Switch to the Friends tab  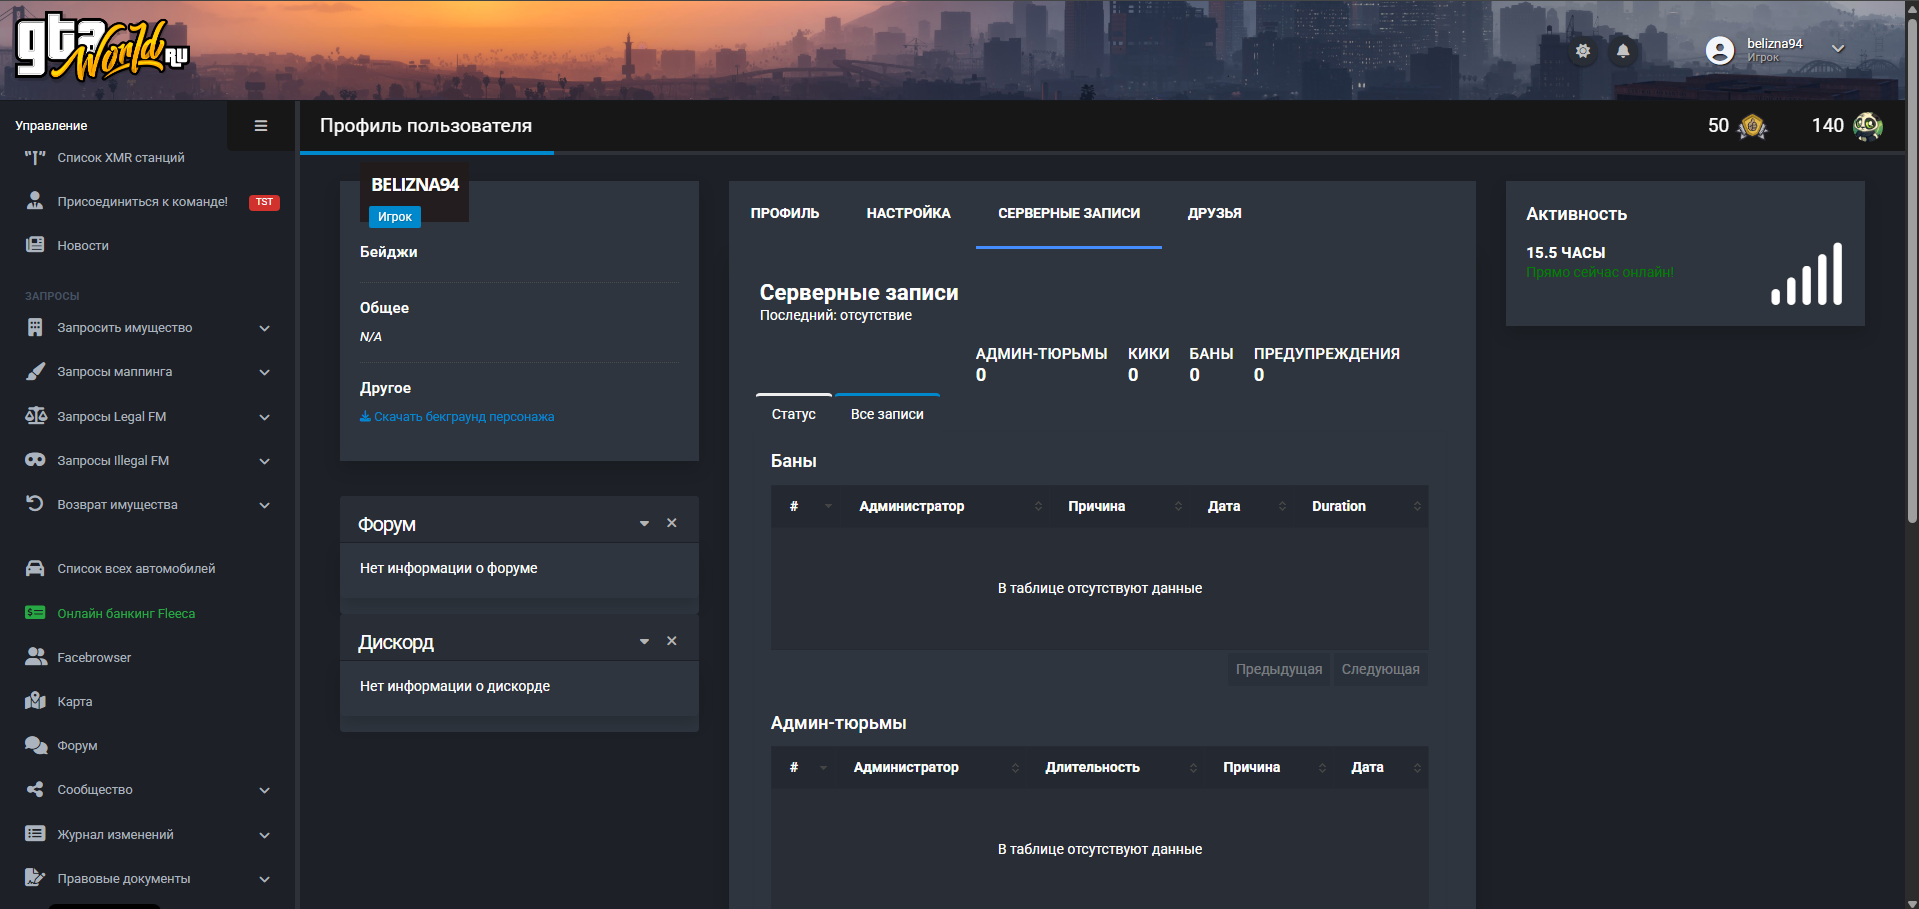pyautogui.click(x=1214, y=213)
